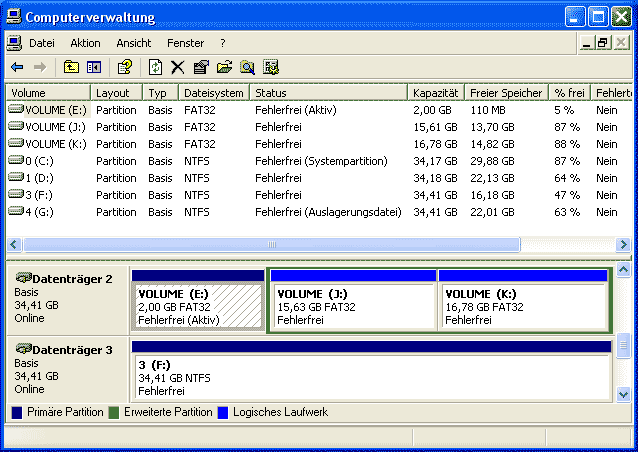Click the Up one level folder icon
The width and height of the screenshot is (638, 452).
click(x=71, y=67)
